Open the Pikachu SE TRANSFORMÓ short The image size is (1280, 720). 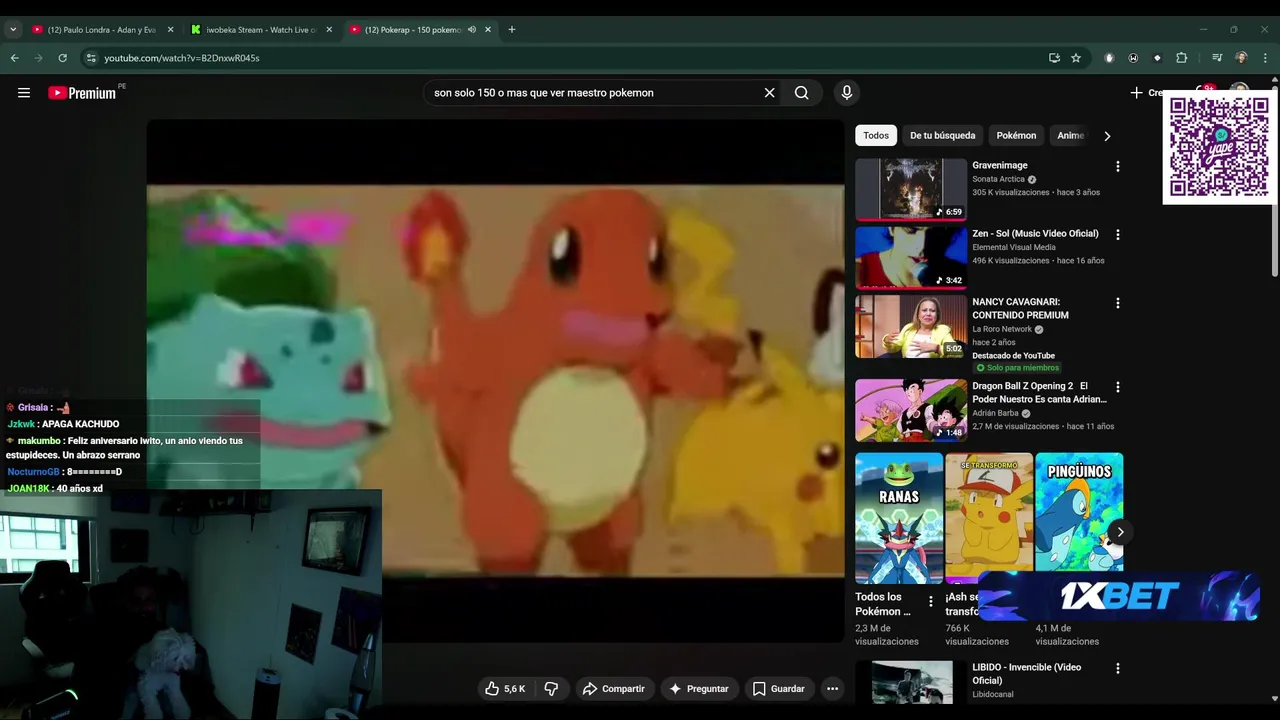(989, 516)
